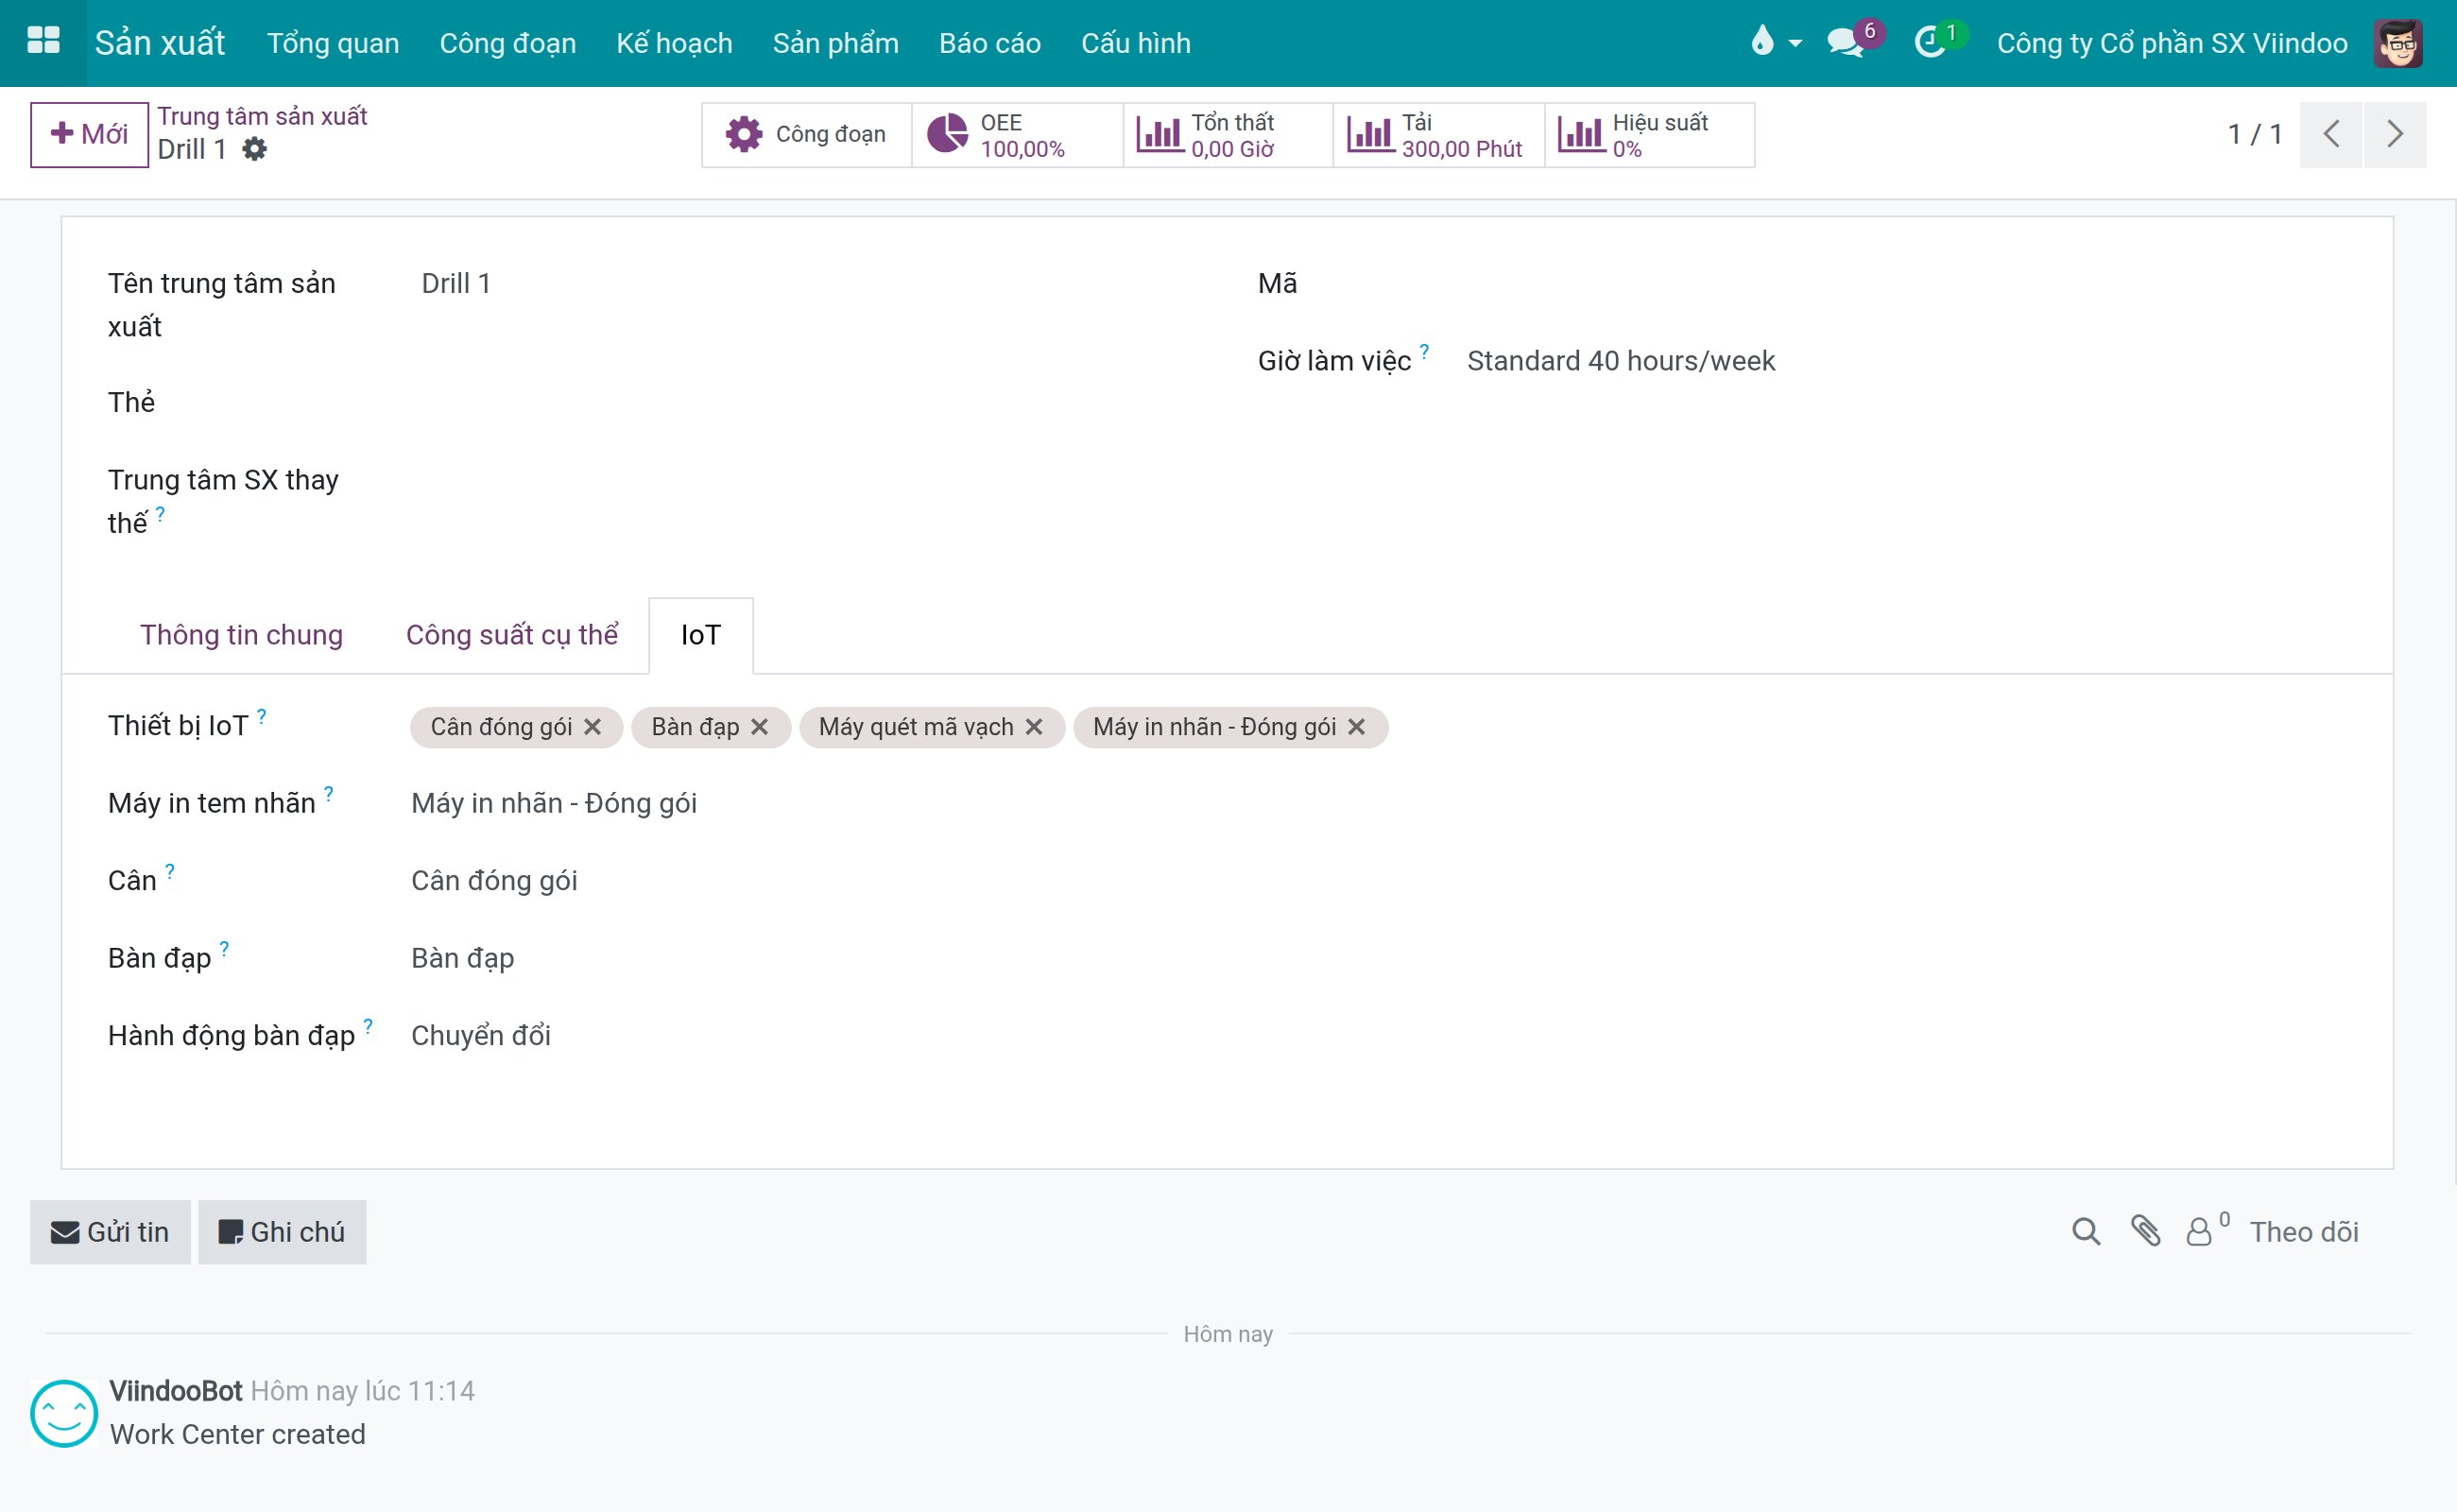Go back via Trung tâm sản xuất breadcrumb
Viewport: 2457px width, 1512px height.
pos(262,116)
